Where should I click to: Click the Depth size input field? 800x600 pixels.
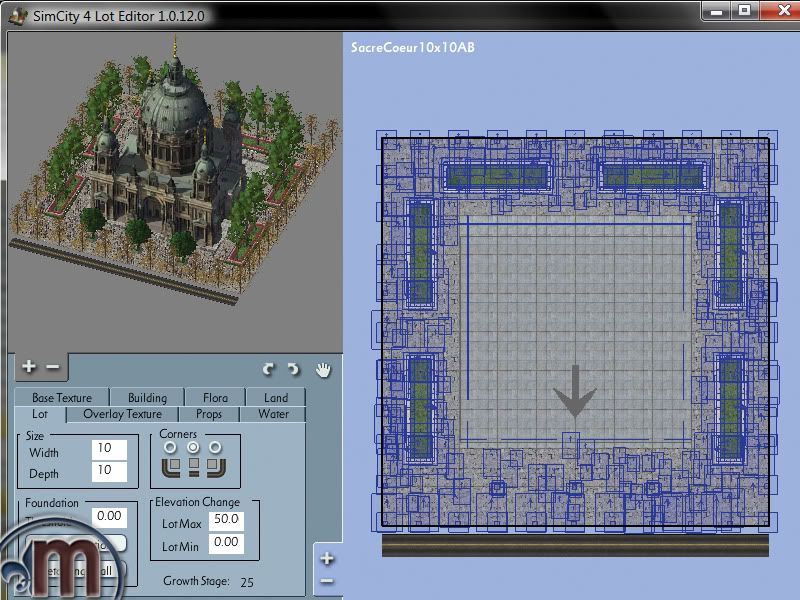(109, 471)
